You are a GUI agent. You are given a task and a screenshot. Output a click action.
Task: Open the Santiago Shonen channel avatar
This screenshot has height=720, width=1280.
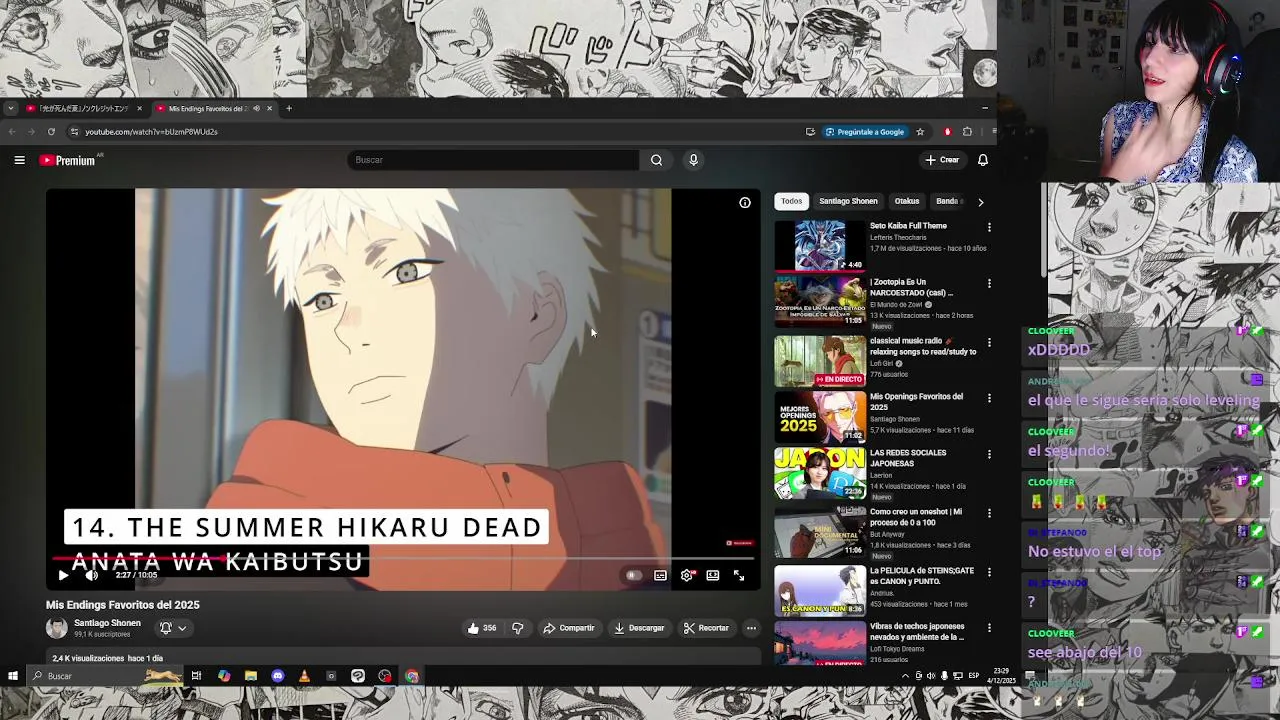(x=57, y=628)
